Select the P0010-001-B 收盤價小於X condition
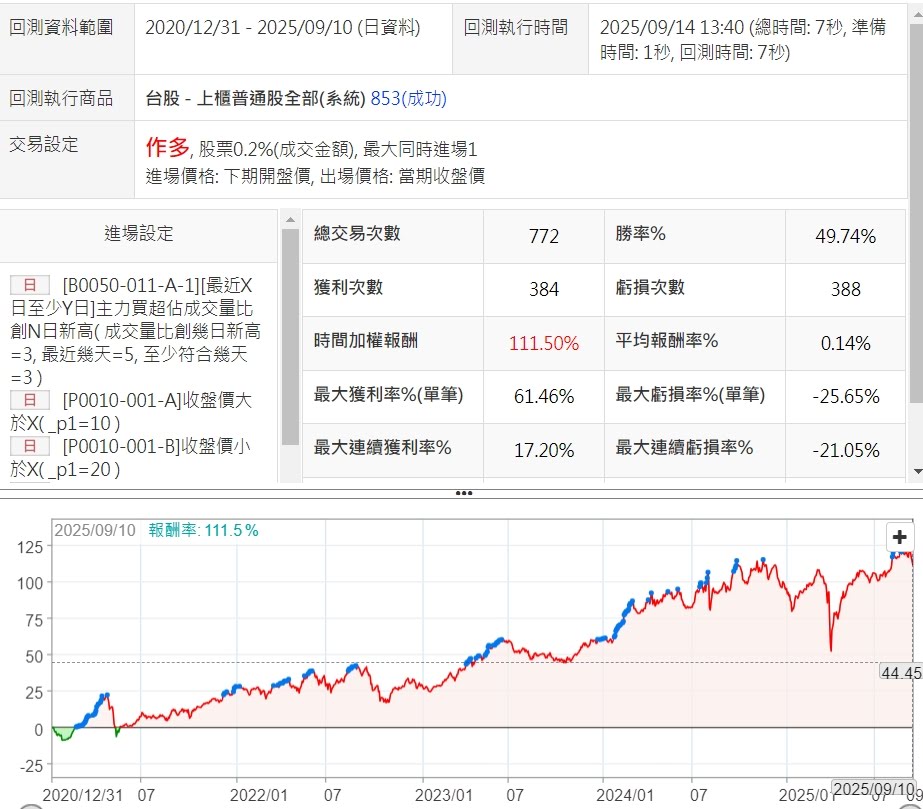923x809 pixels. [x=150, y=457]
